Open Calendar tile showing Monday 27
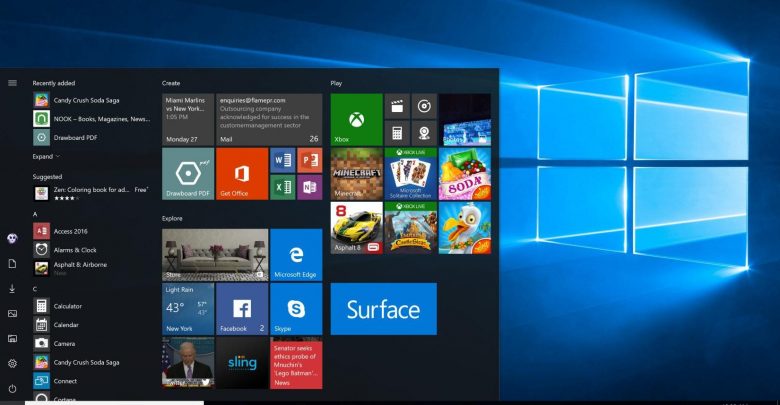Image resolution: width=780 pixels, height=405 pixels. (188, 119)
